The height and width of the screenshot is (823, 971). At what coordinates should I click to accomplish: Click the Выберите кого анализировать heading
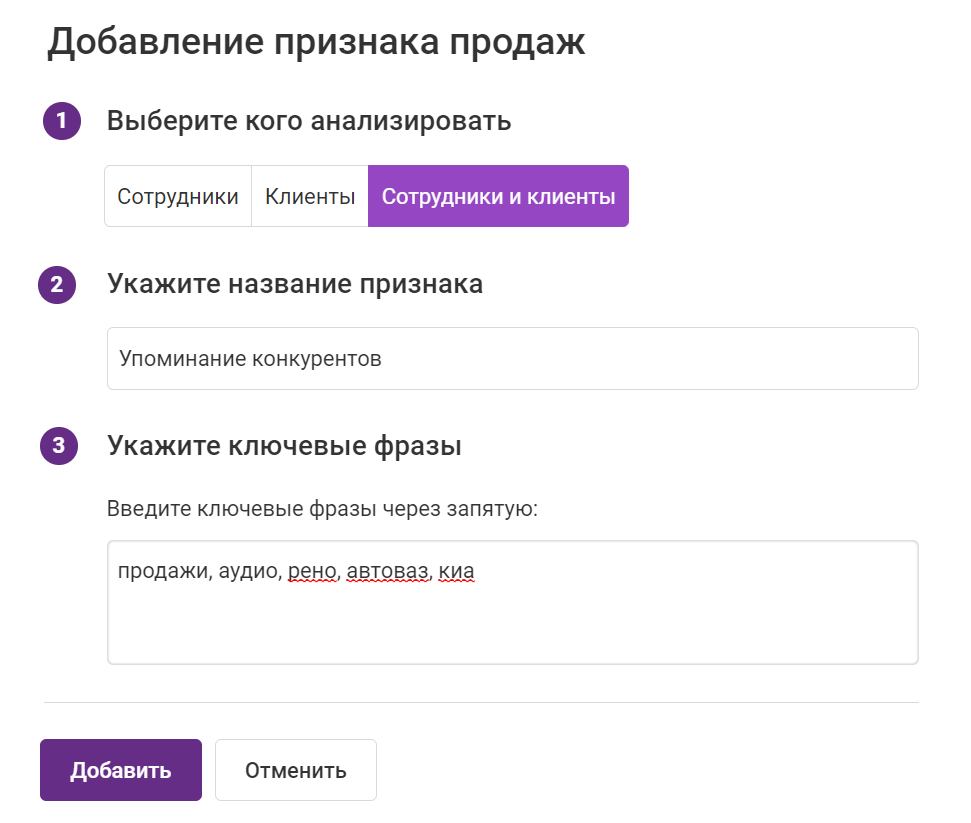309,122
